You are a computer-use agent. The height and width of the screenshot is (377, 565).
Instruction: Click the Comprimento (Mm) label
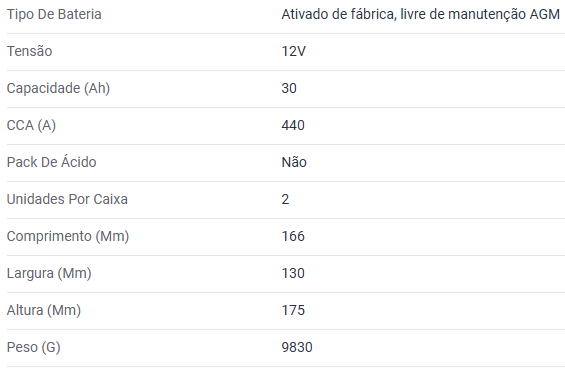(68, 236)
